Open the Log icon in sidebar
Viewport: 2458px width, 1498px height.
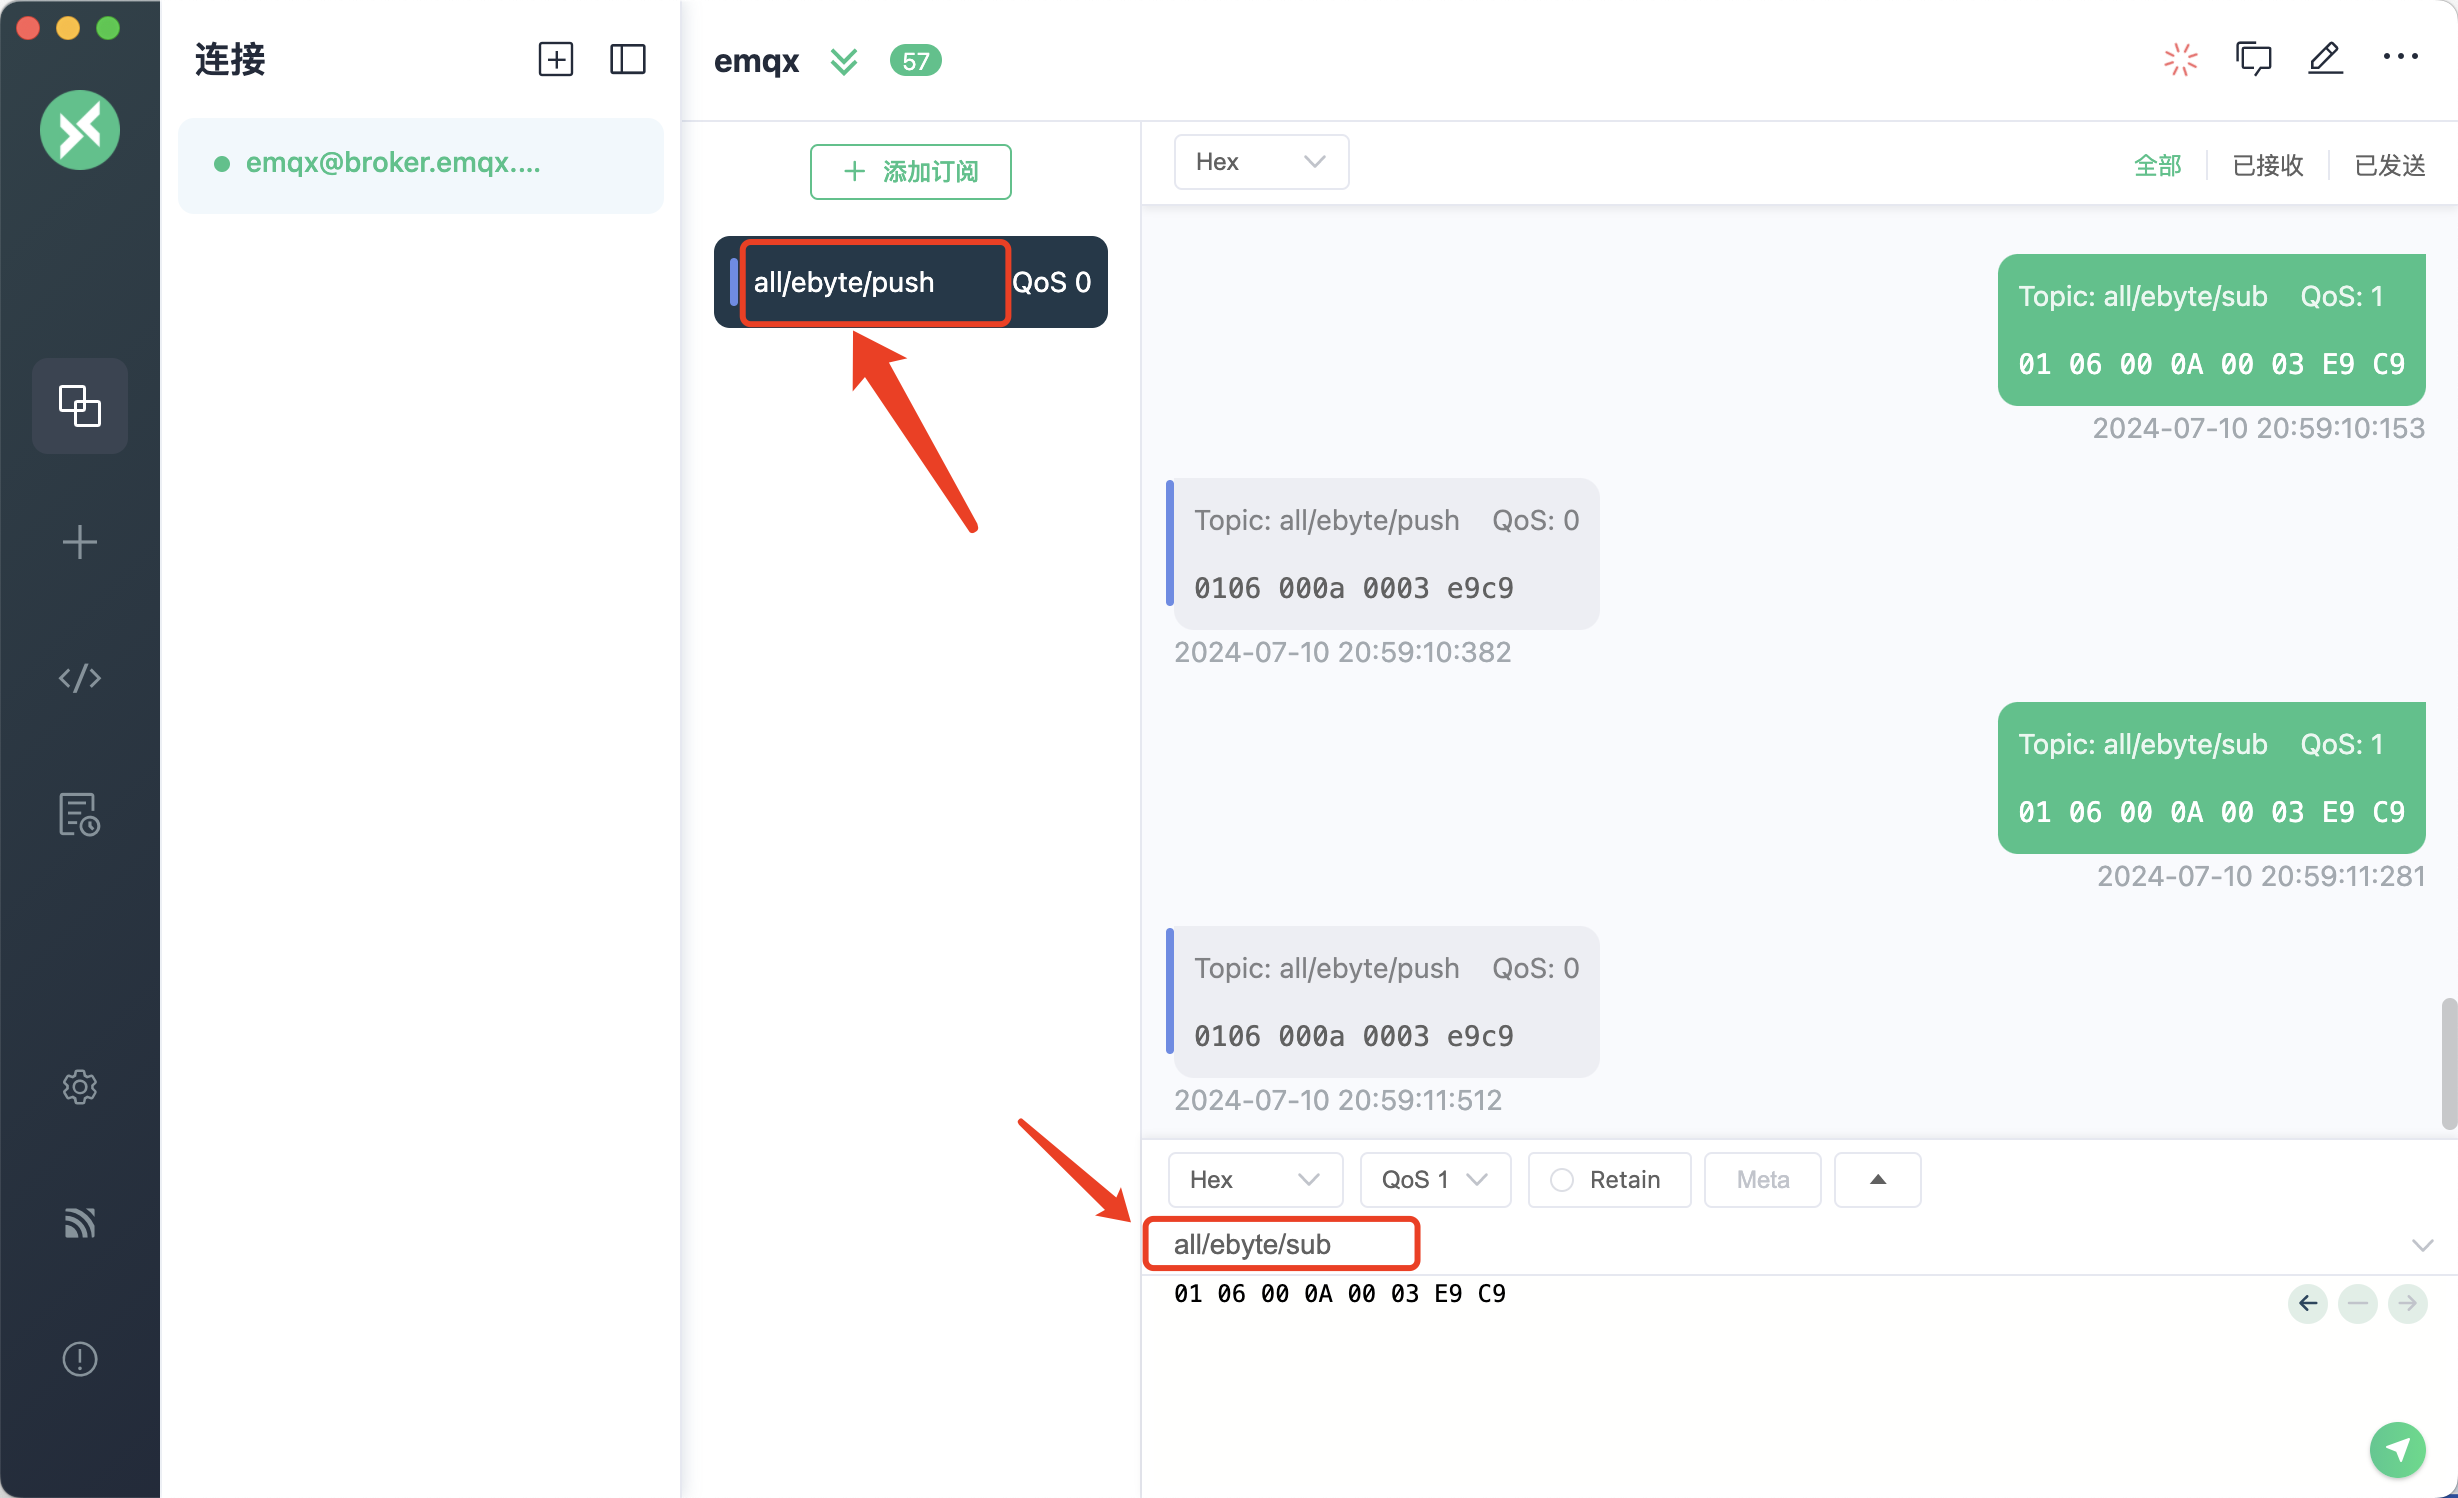(79, 814)
